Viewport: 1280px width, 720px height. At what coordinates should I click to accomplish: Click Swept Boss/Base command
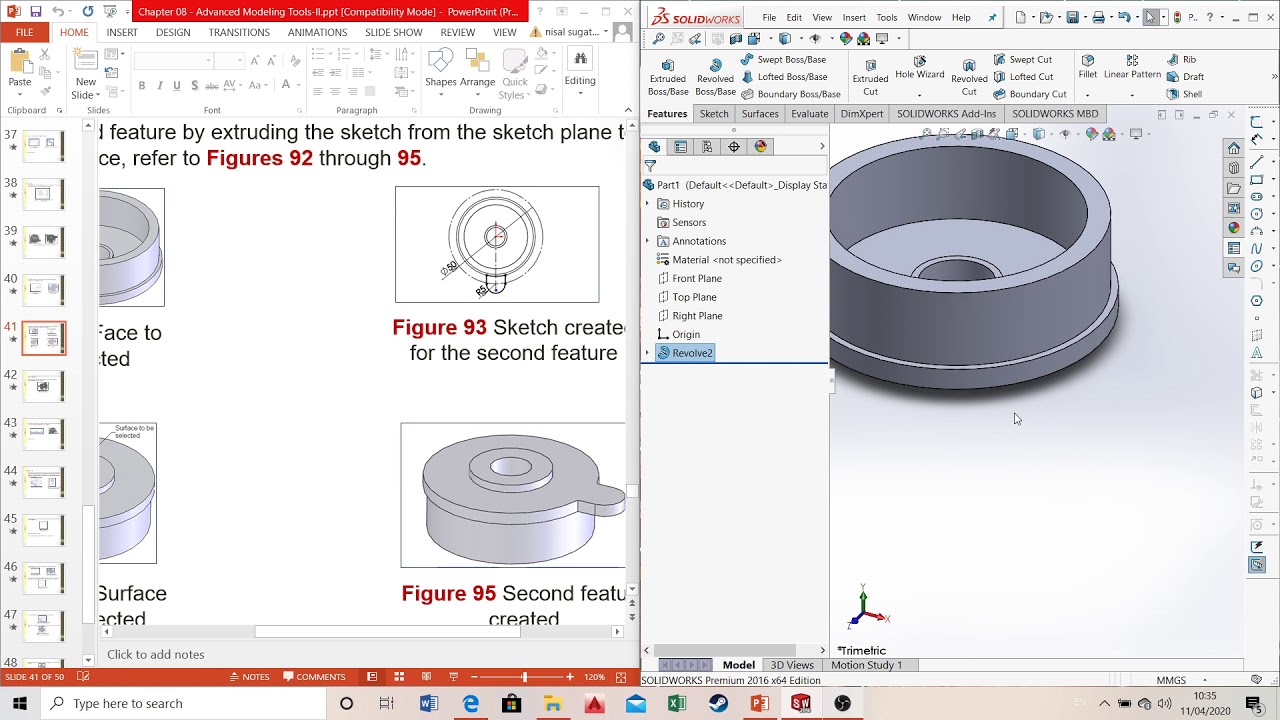click(782, 60)
